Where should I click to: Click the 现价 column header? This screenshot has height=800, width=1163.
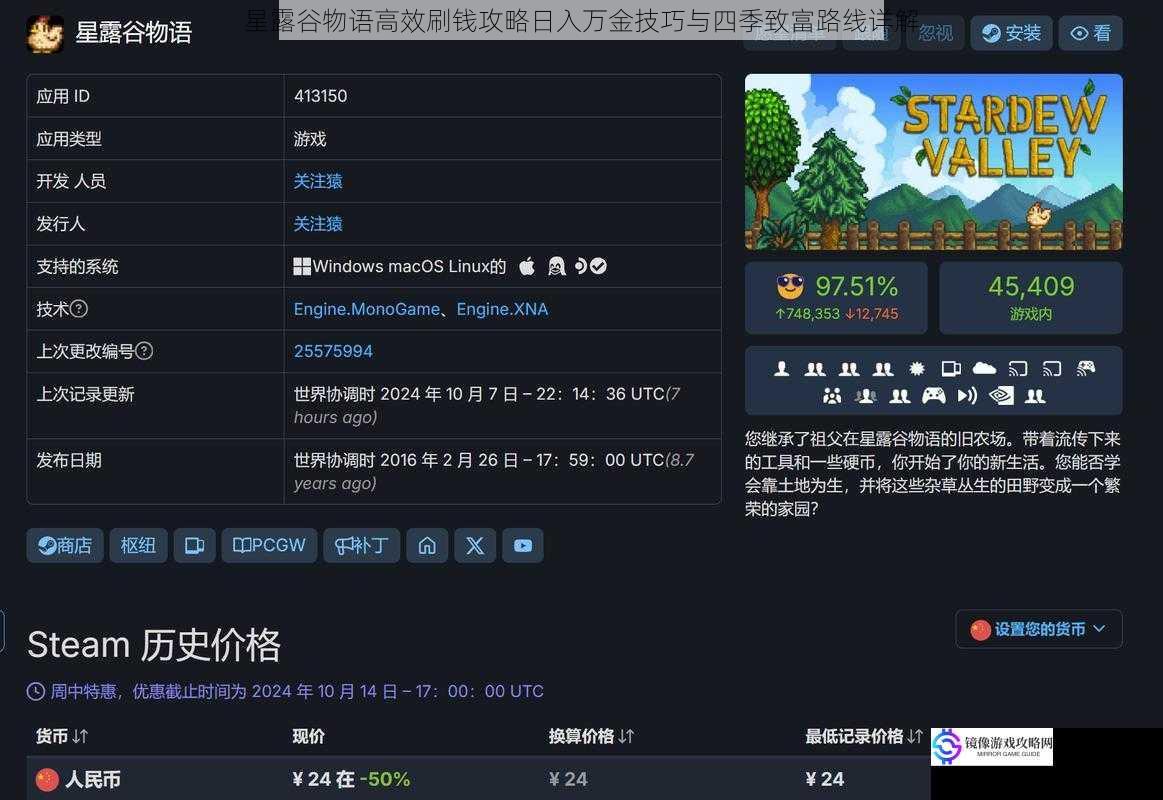click(x=309, y=736)
